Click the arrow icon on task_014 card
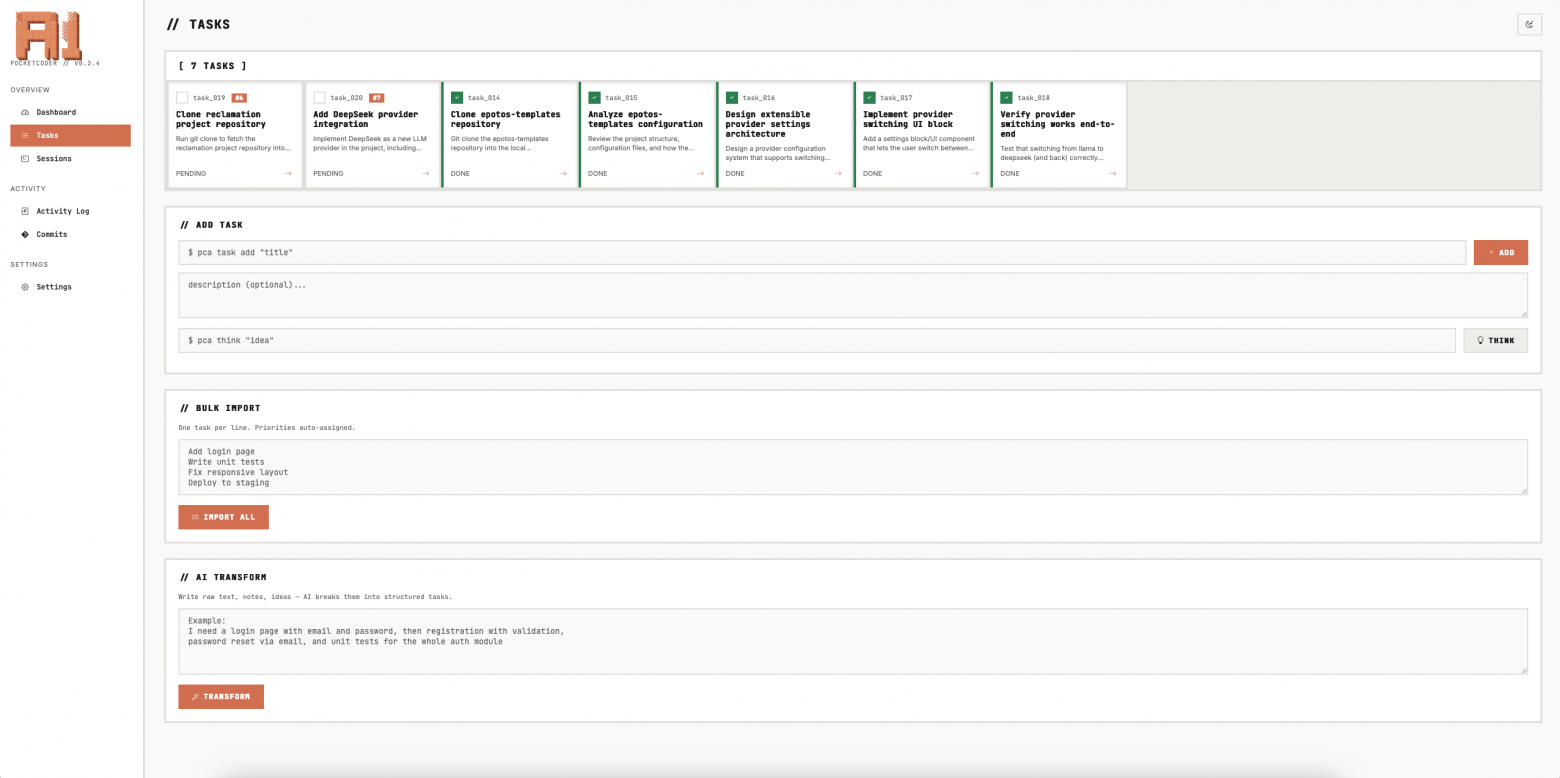The height and width of the screenshot is (778, 1560). pos(563,174)
